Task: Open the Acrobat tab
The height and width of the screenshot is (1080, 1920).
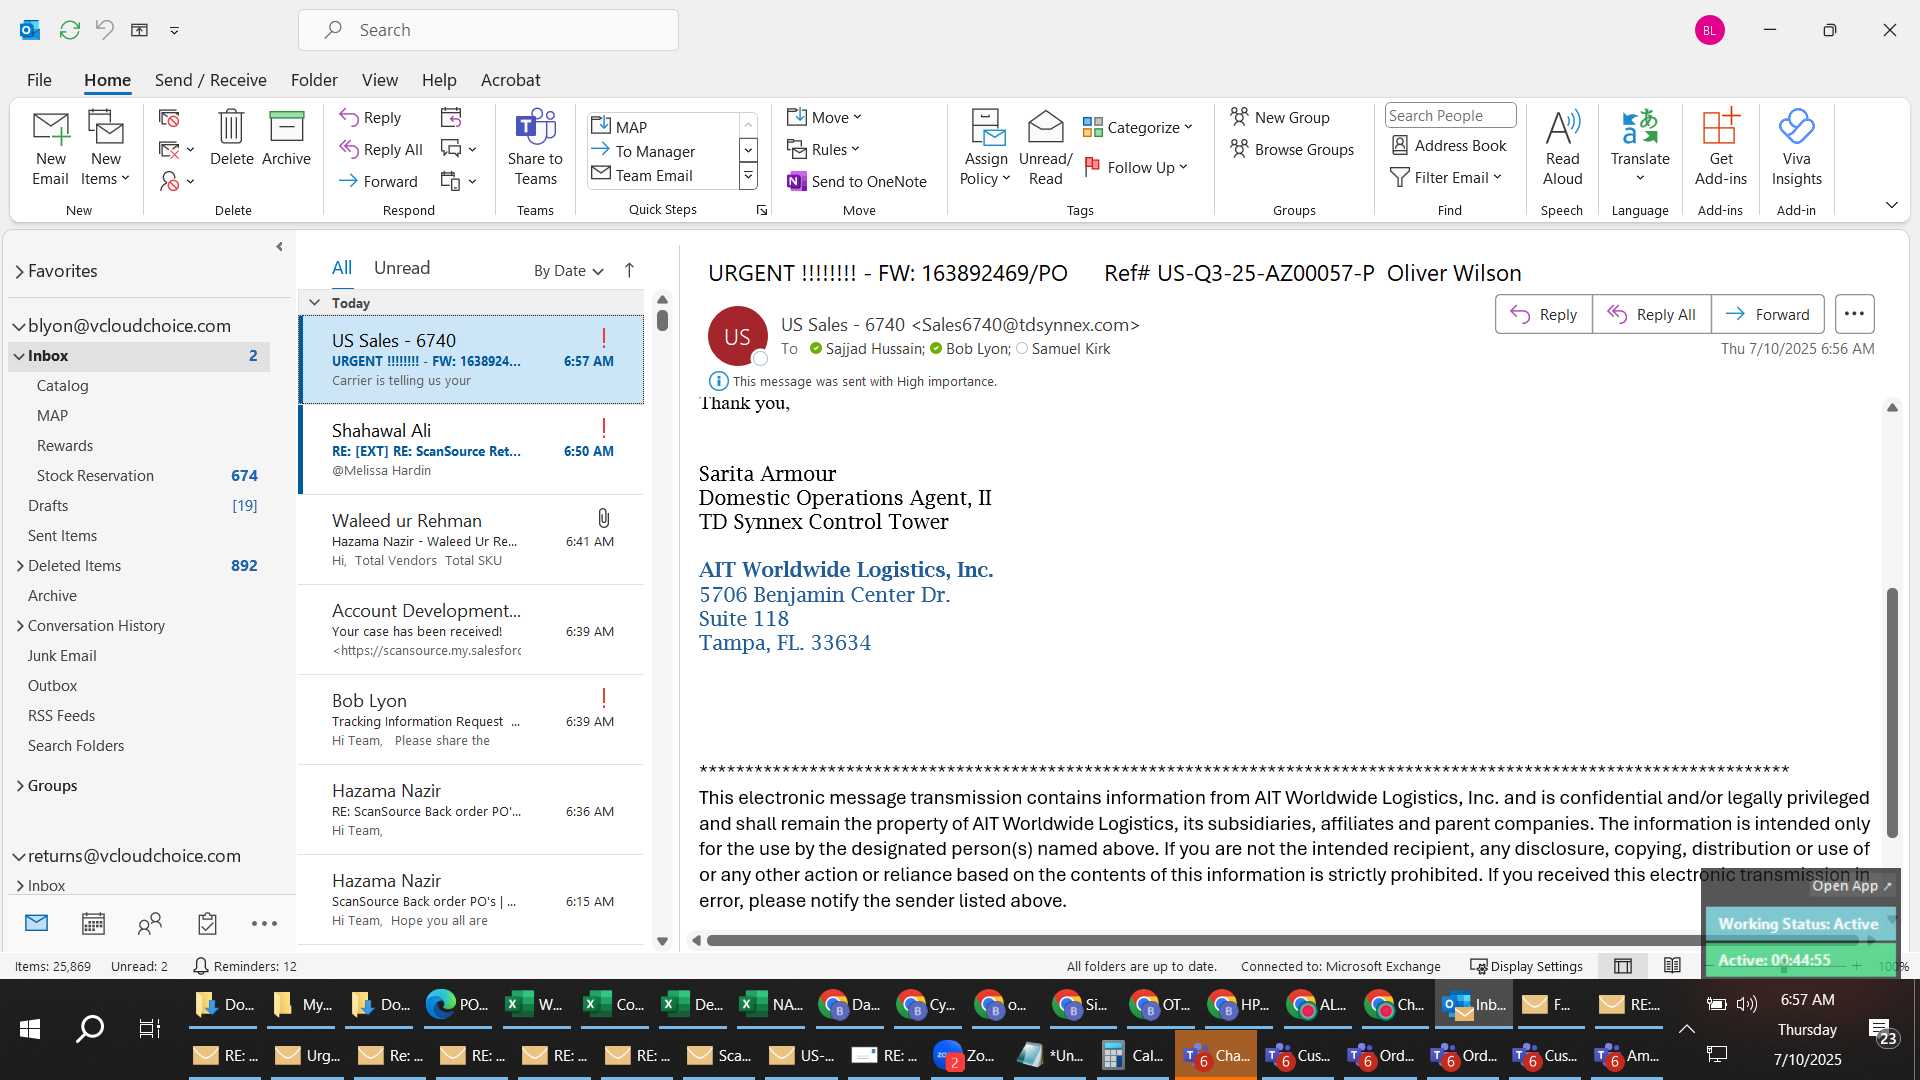Action: 510,80
